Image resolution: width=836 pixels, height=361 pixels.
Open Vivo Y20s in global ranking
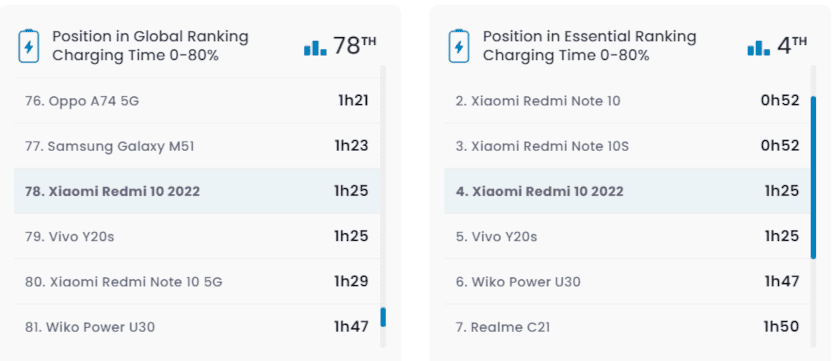coord(197,236)
